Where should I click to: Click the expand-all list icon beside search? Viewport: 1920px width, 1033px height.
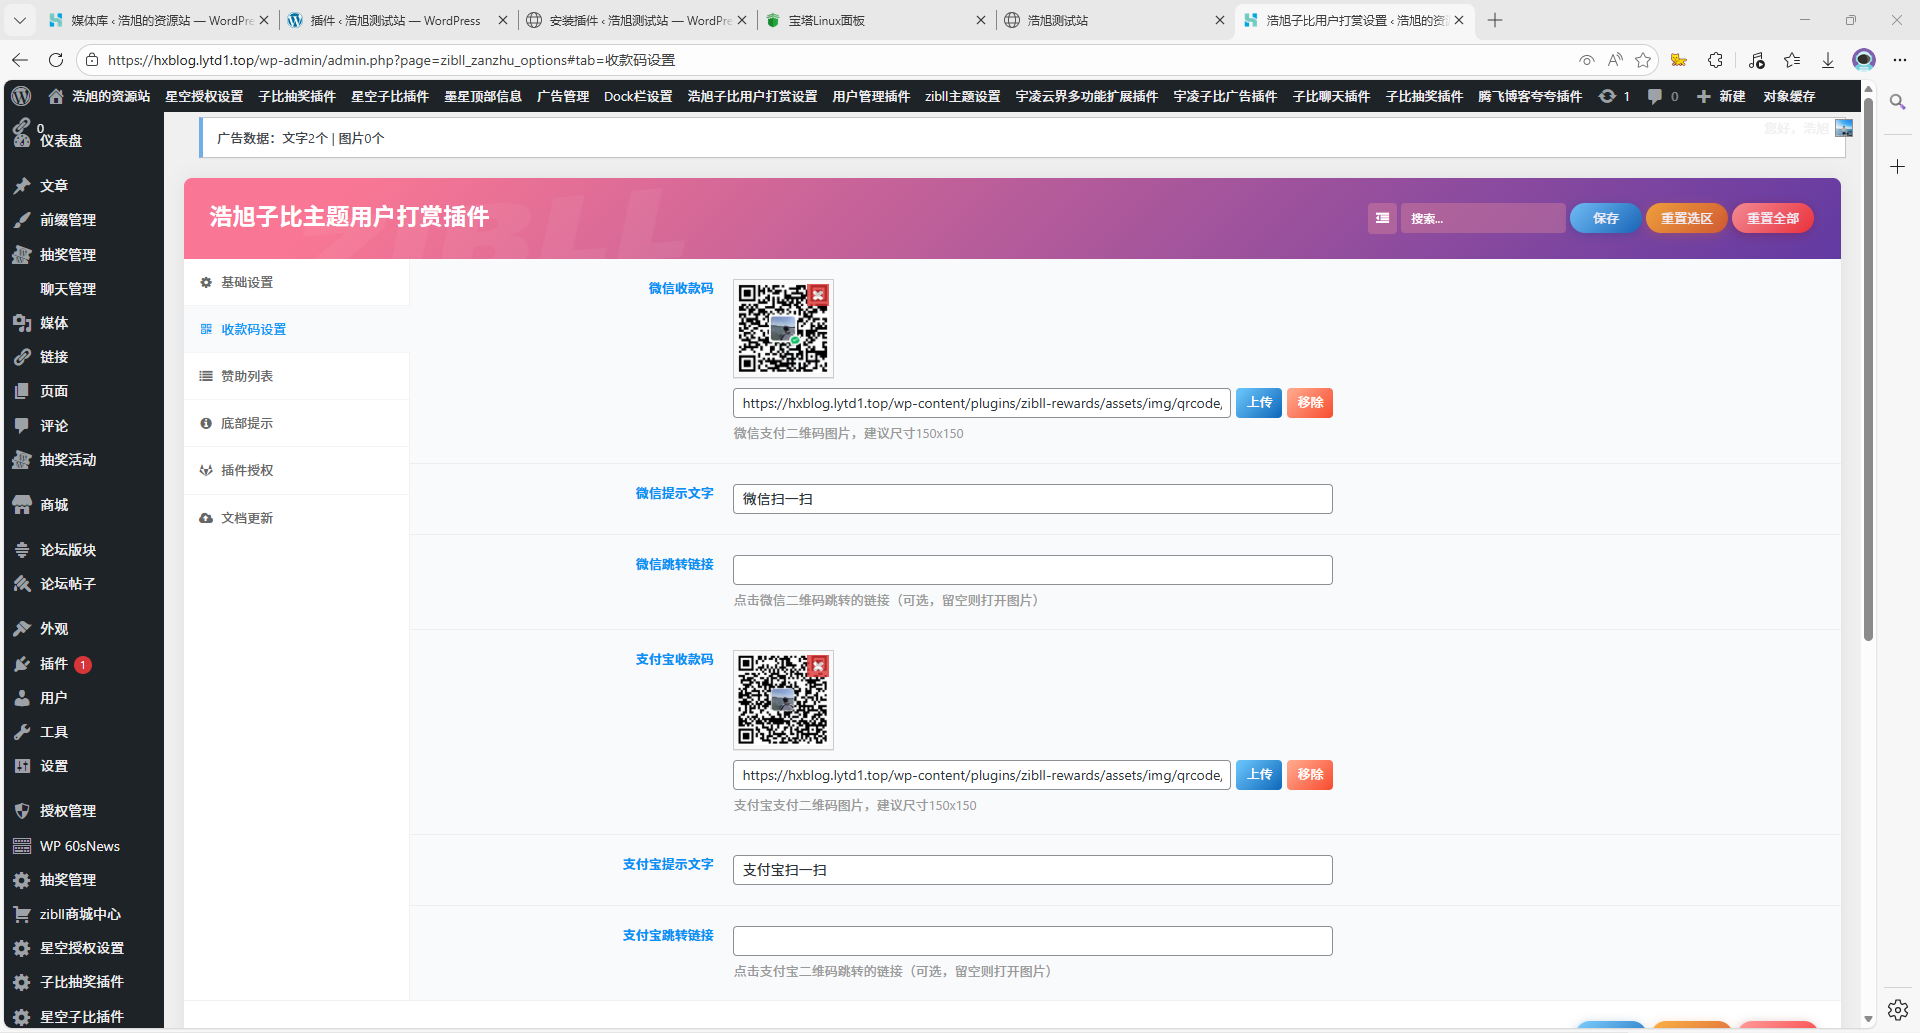tap(1382, 218)
